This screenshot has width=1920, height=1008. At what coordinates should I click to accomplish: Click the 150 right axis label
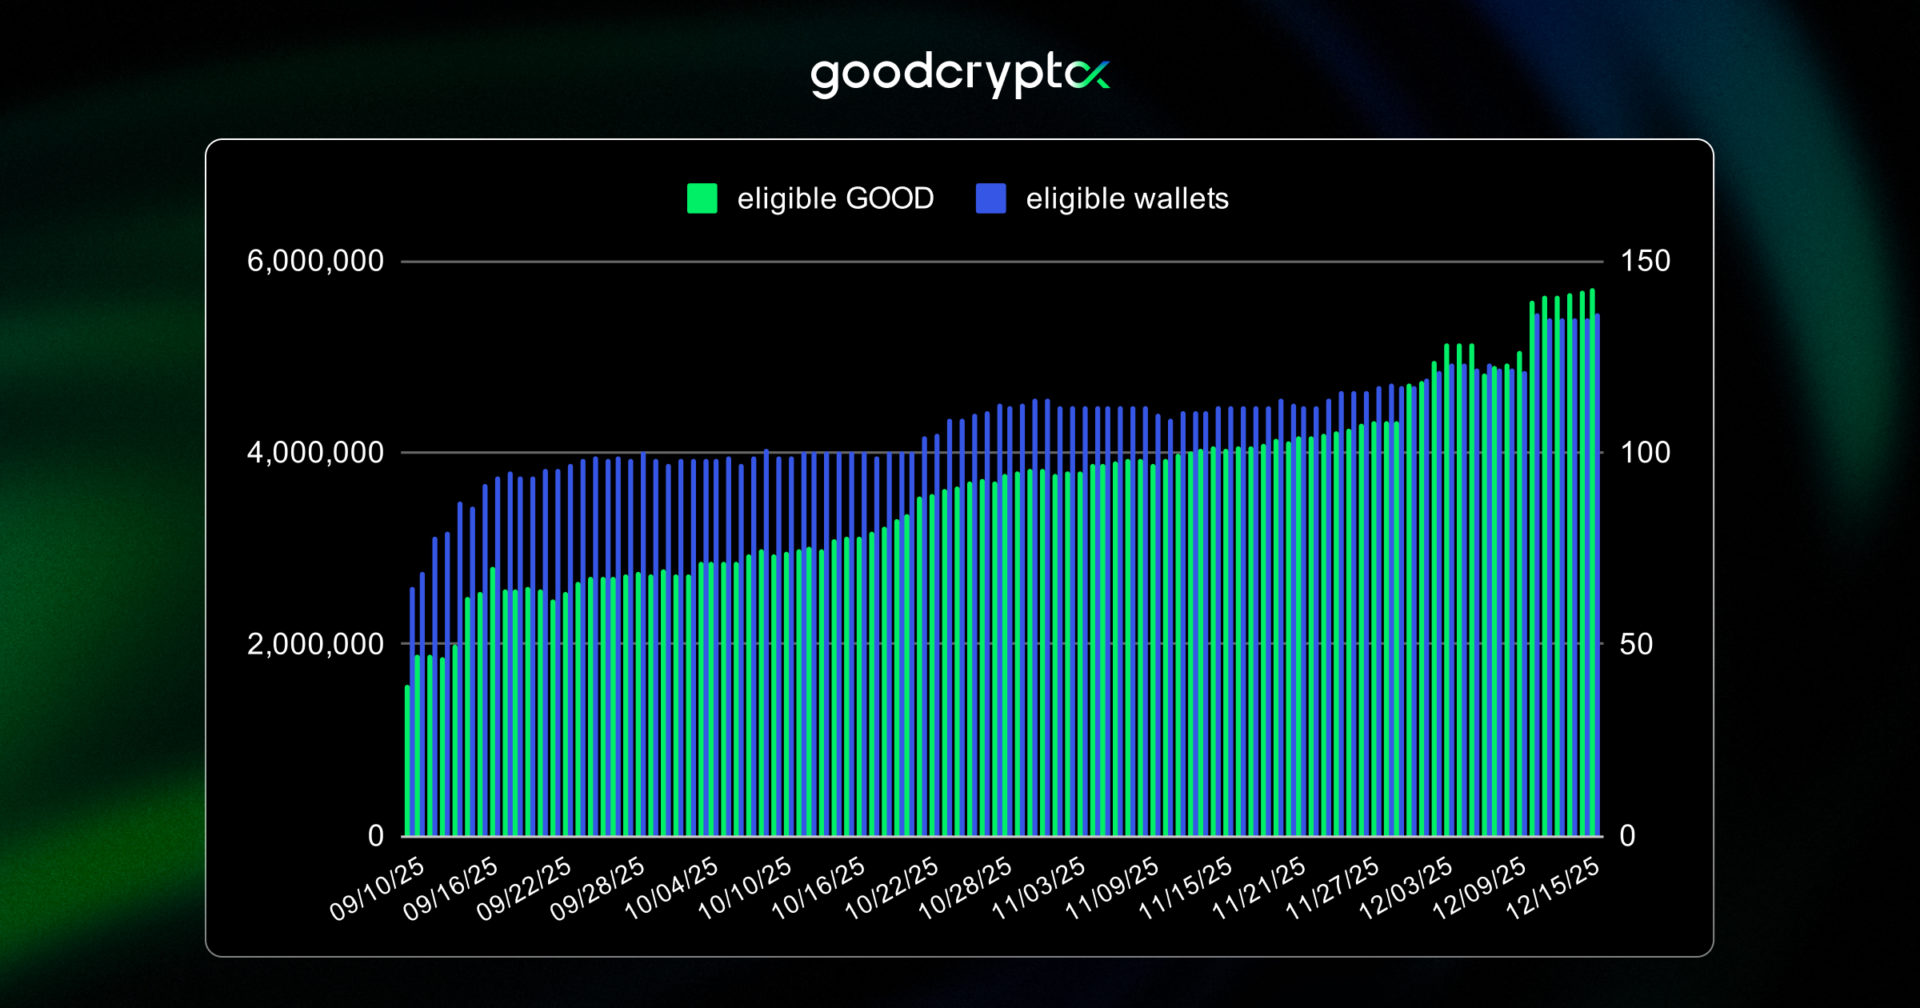pos(1646,260)
